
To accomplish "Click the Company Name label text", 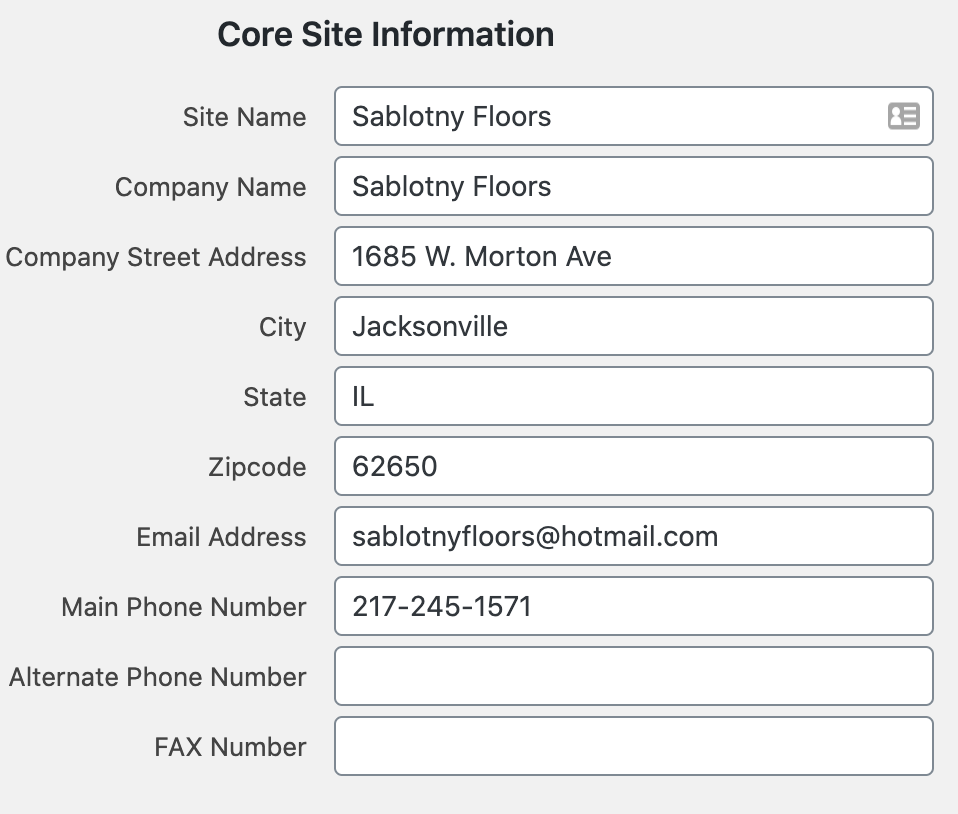I will pos(211,188).
